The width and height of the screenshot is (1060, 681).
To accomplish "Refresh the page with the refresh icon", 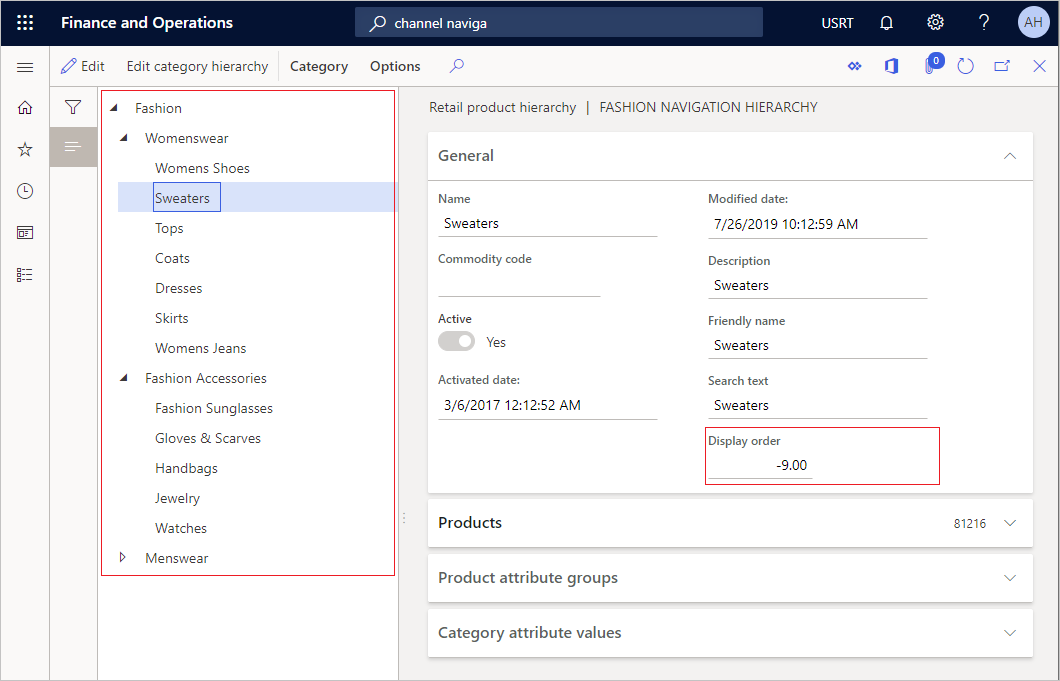I will (x=965, y=66).
